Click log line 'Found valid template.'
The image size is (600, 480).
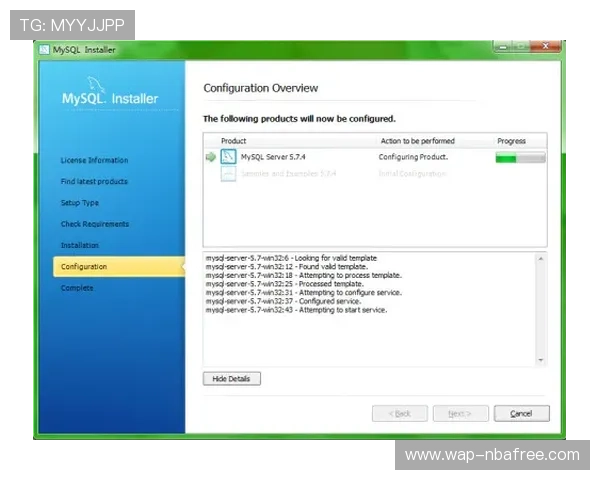287,267
